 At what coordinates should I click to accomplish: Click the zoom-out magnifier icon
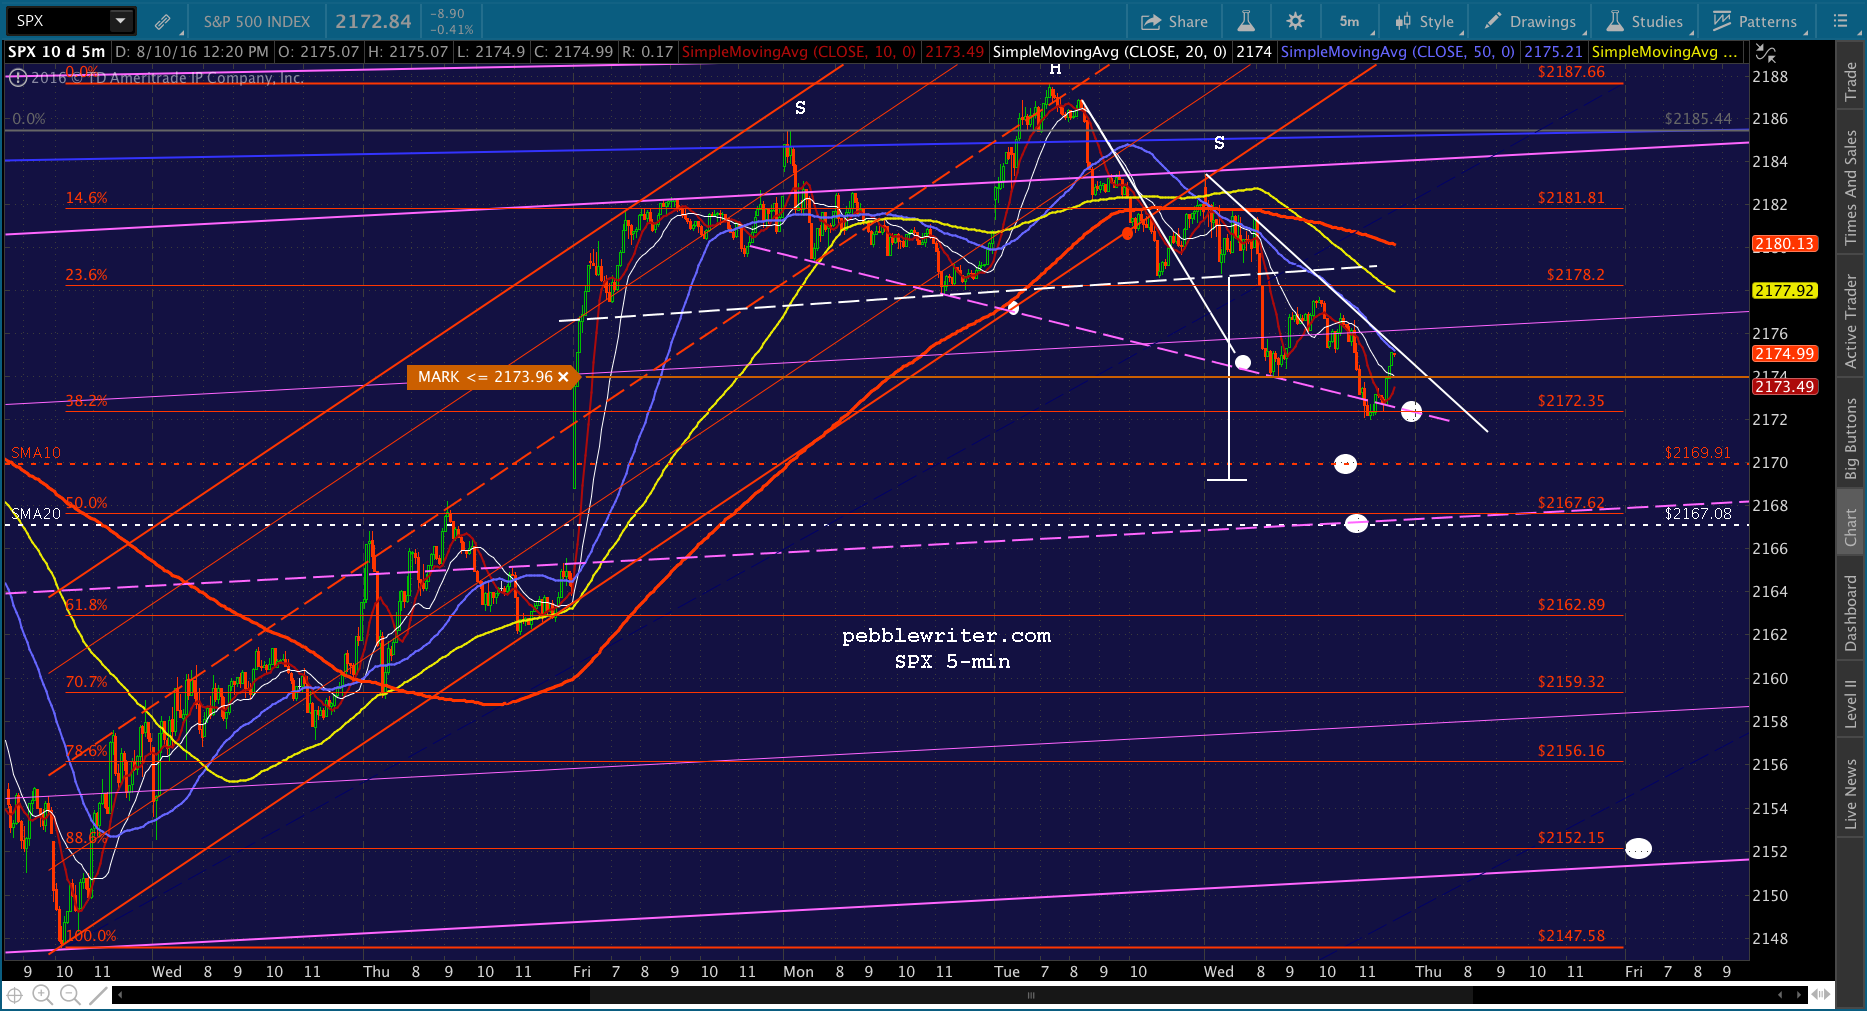[x=70, y=994]
